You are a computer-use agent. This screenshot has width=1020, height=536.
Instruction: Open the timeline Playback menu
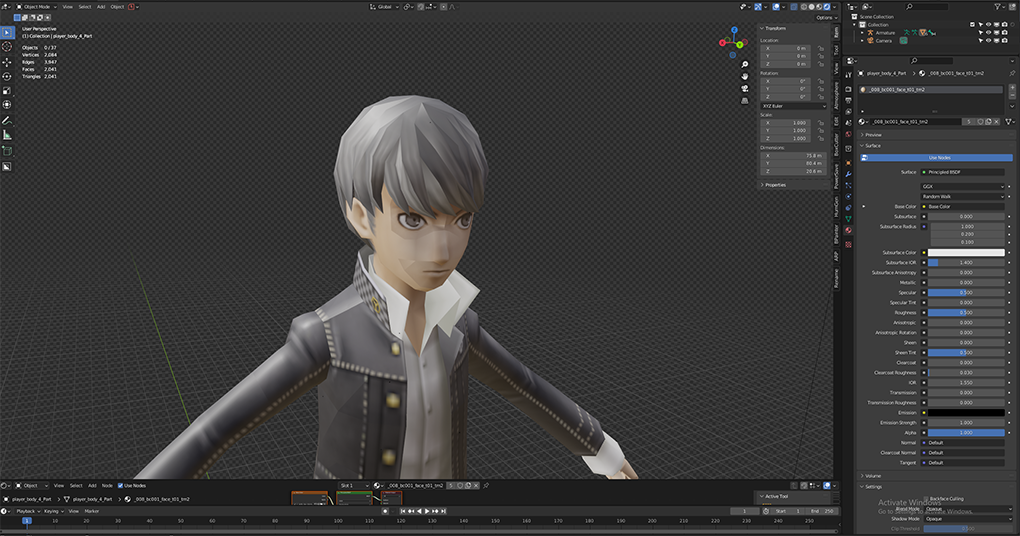[27, 511]
